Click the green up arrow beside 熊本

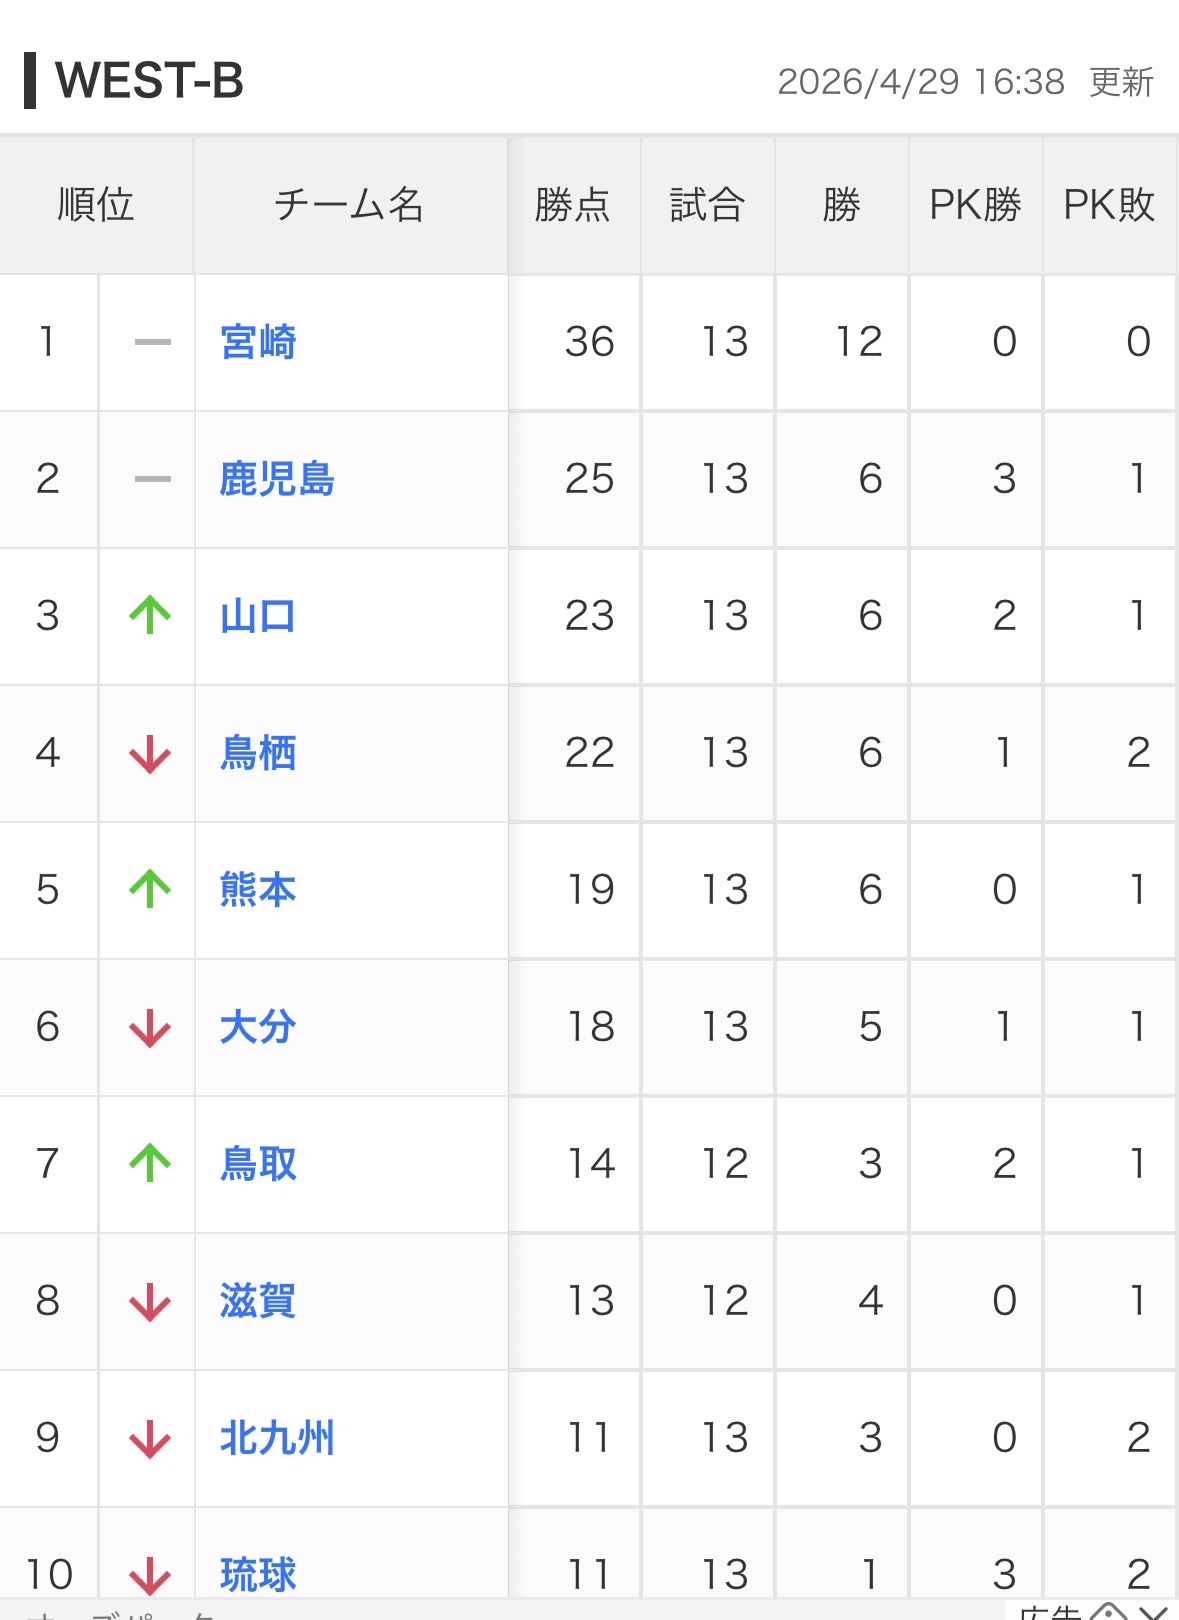[x=150, y=889]
